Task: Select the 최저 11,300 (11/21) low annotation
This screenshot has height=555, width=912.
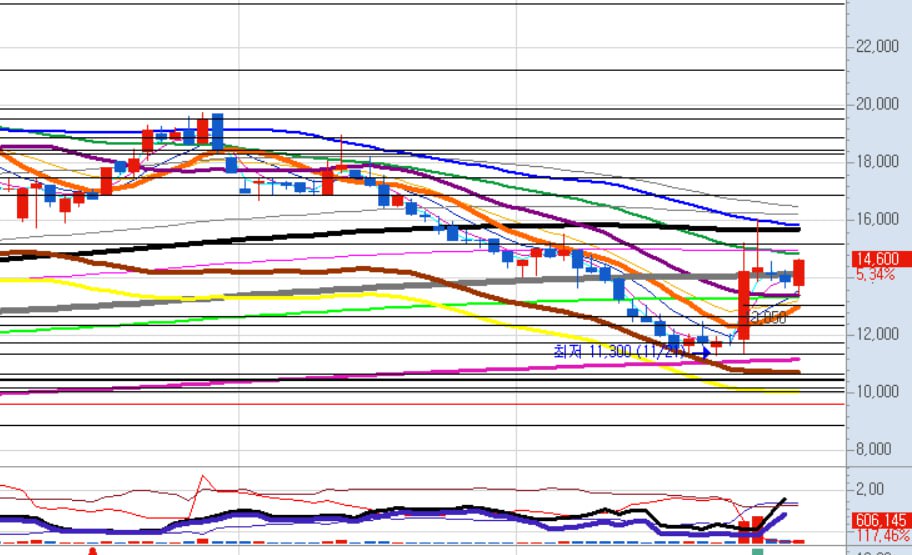Action: (620, 351)
